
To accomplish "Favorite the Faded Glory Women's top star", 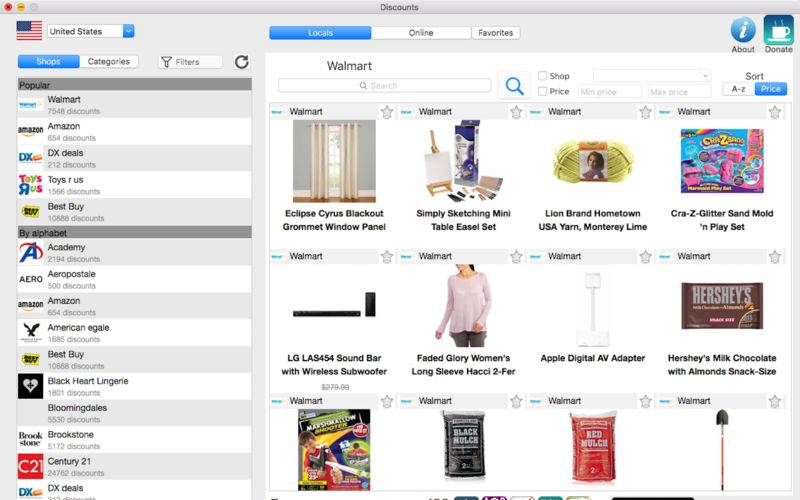I will click(516, 257).
